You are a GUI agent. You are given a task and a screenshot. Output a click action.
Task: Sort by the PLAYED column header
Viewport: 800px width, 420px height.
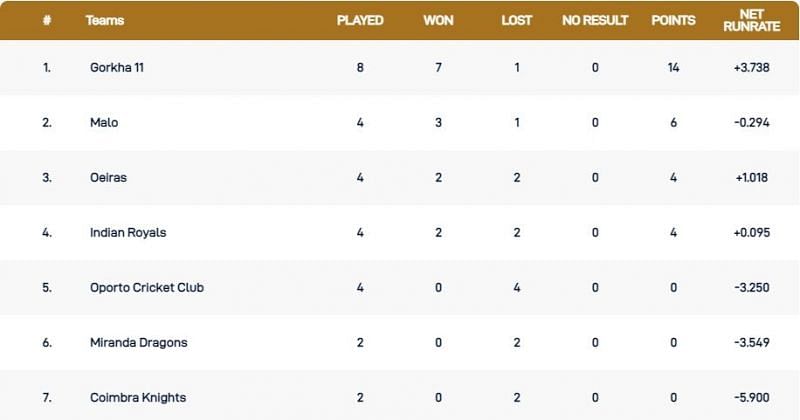pos(360,20)
